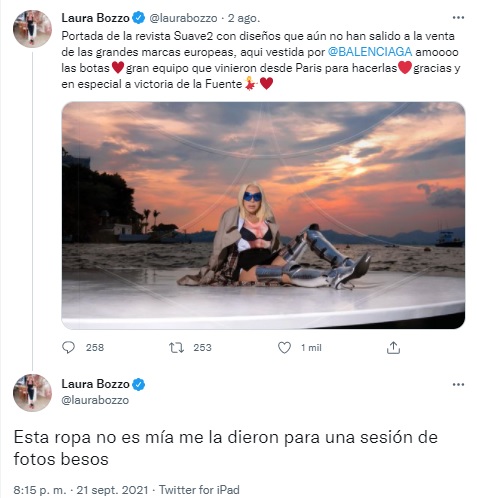The image size is (477, 498).
Task: Open the three-dot menu on the first tweet
Action: pos(458,17)
